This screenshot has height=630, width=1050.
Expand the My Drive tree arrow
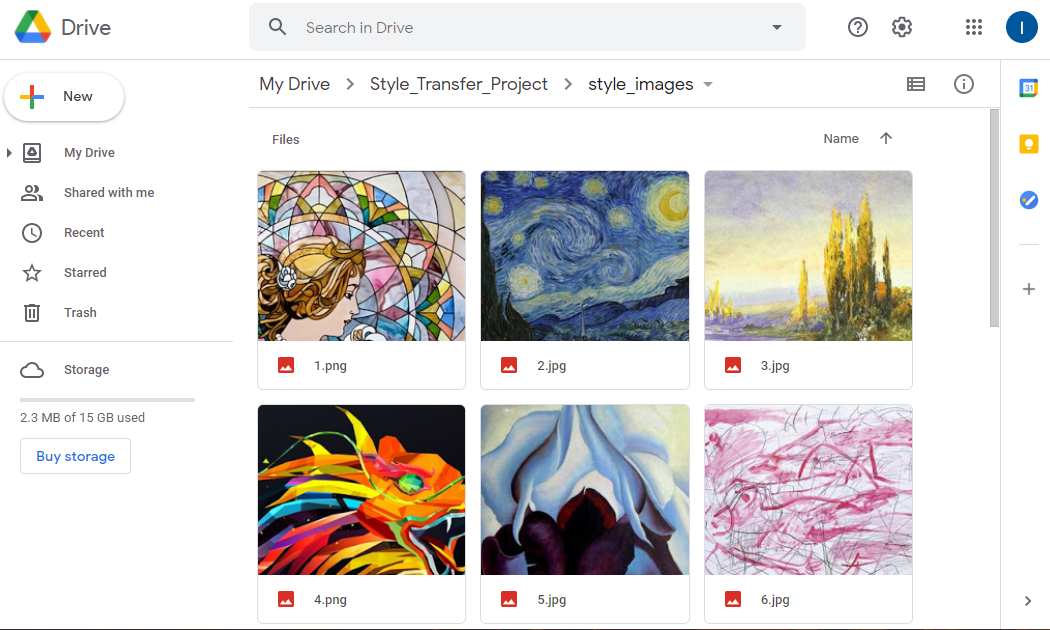9,153
